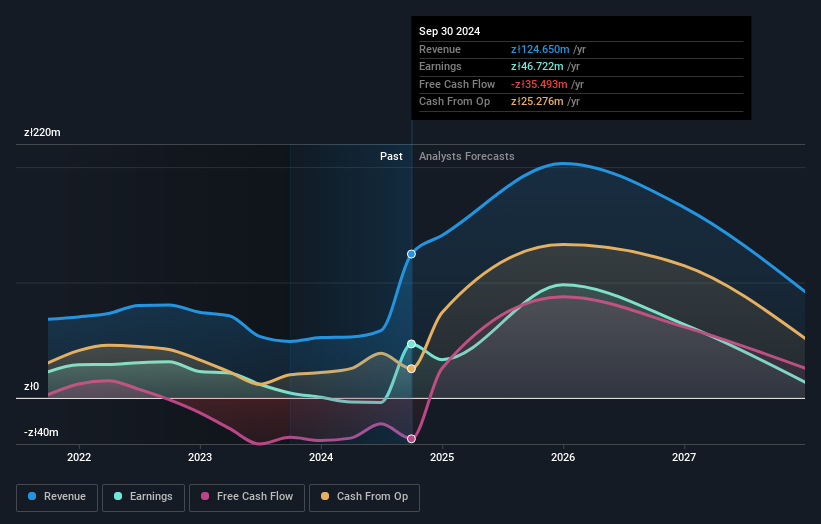Toggle the Revenue series legend button
The height and width of the screenshot is (524, 821).
(57, 497)
